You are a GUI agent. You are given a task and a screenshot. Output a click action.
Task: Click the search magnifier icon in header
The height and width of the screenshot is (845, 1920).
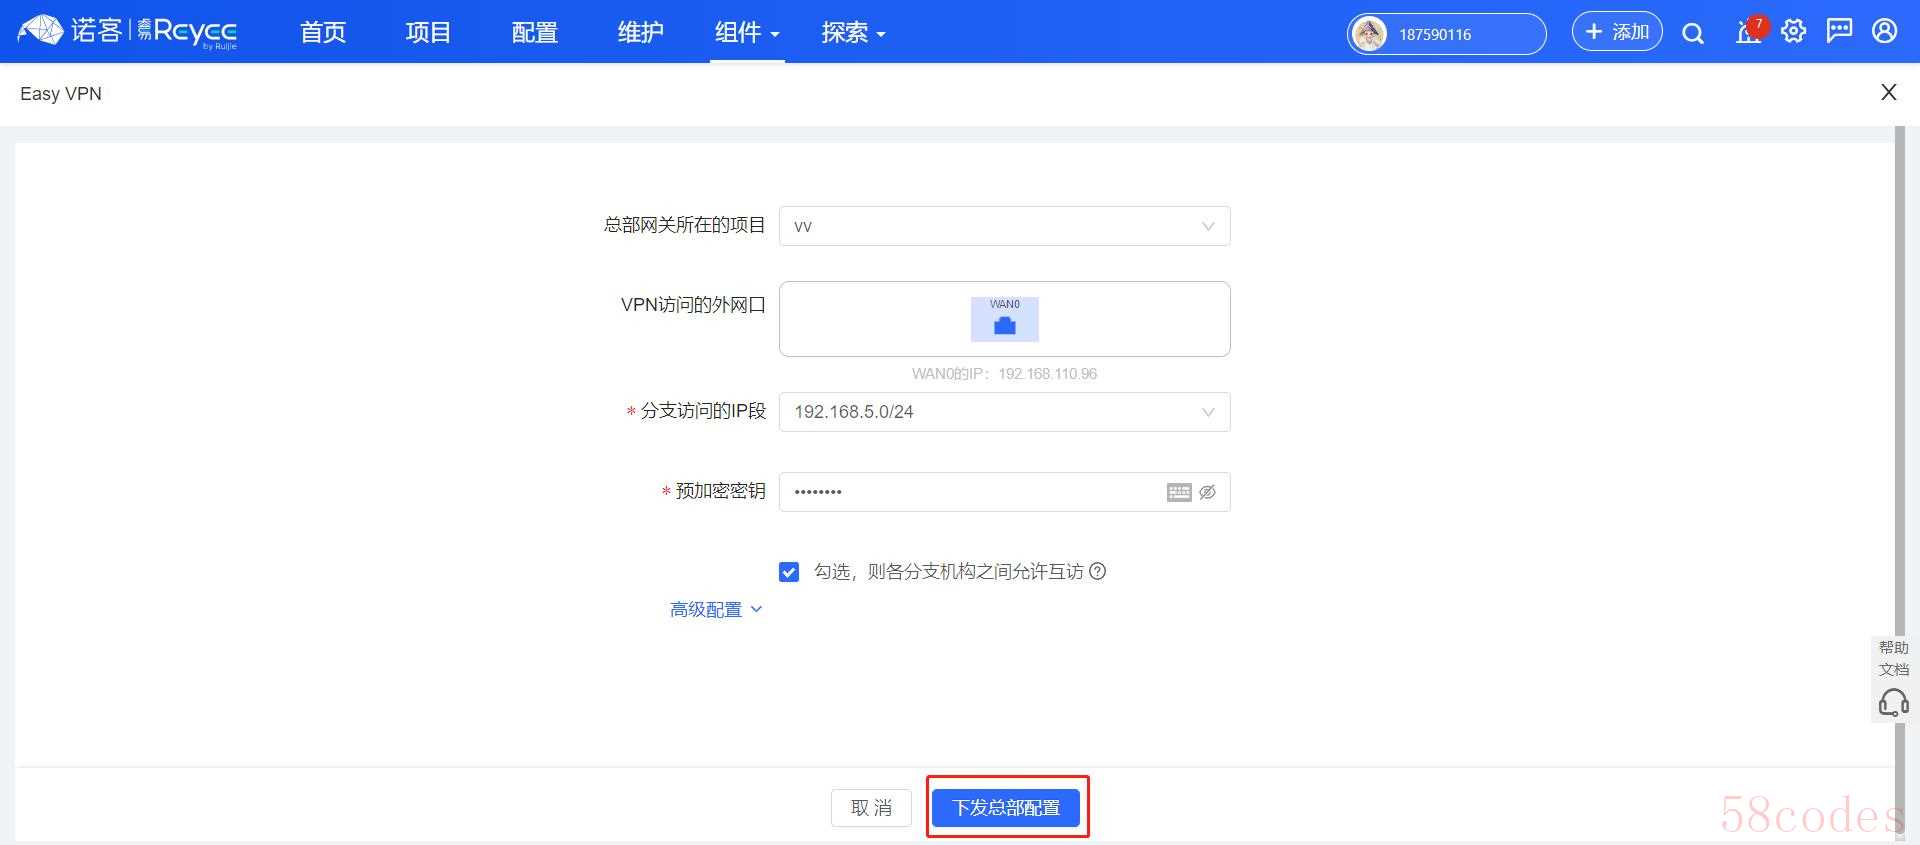click(x=1692, y=34)
